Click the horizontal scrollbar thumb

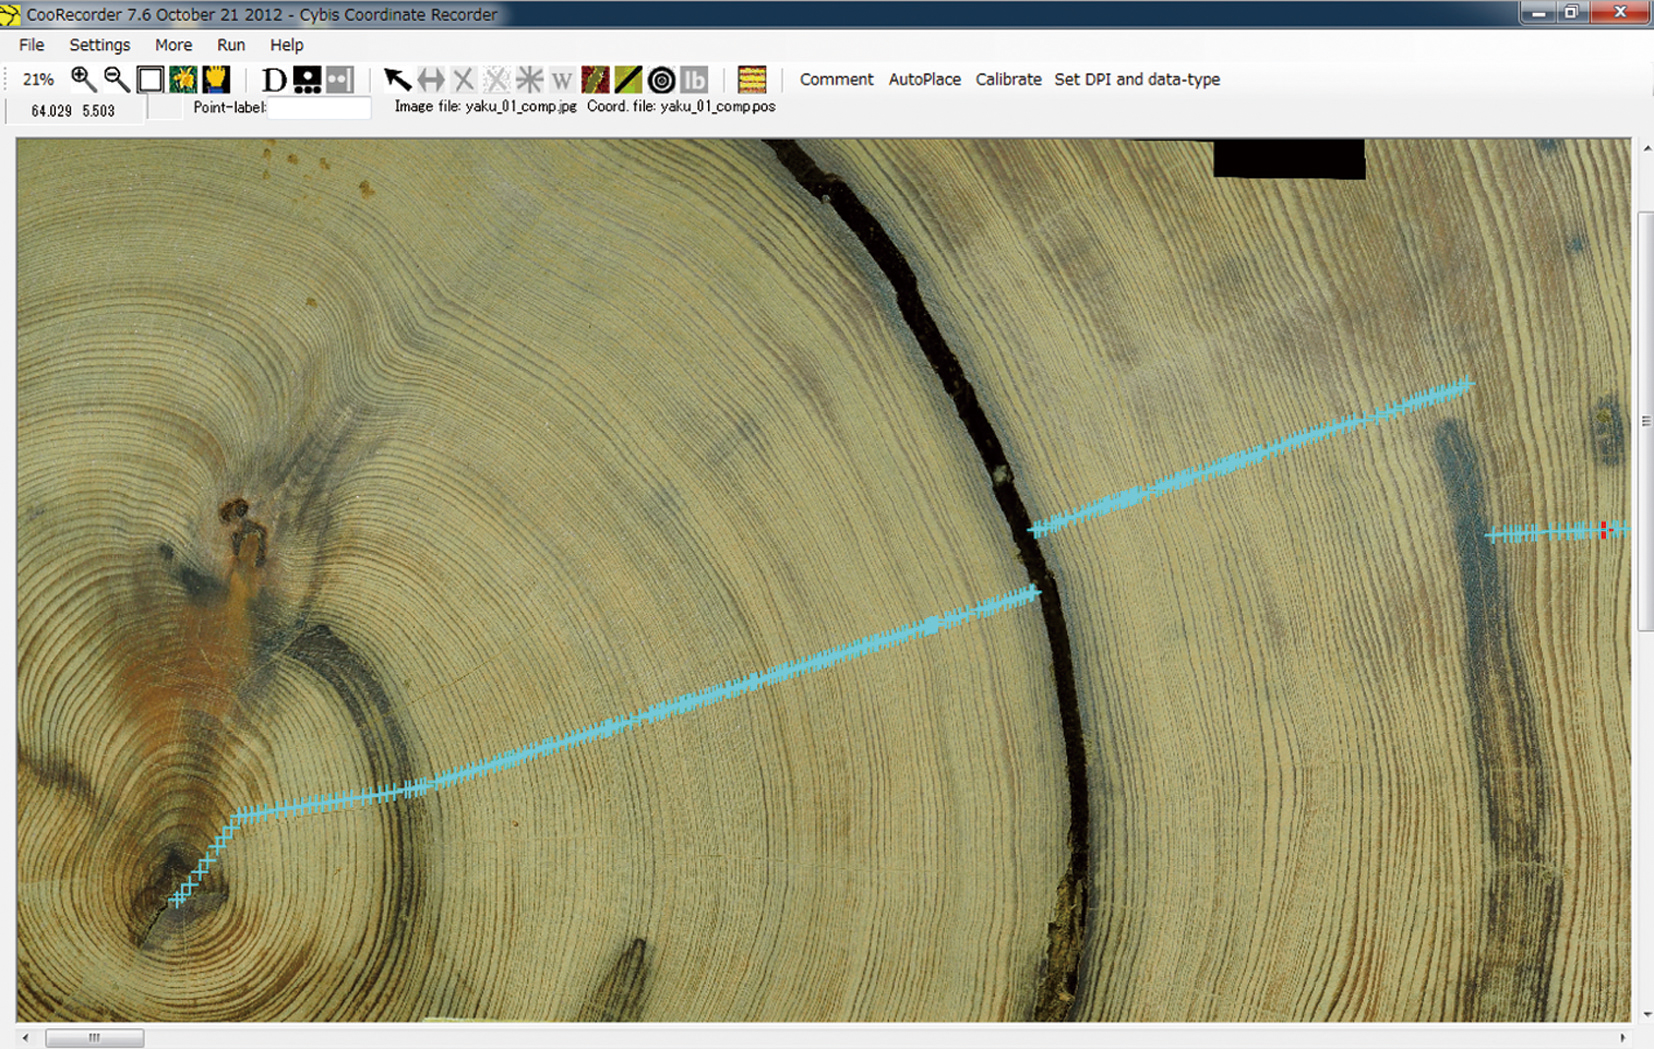click(x=94, y=1038)
